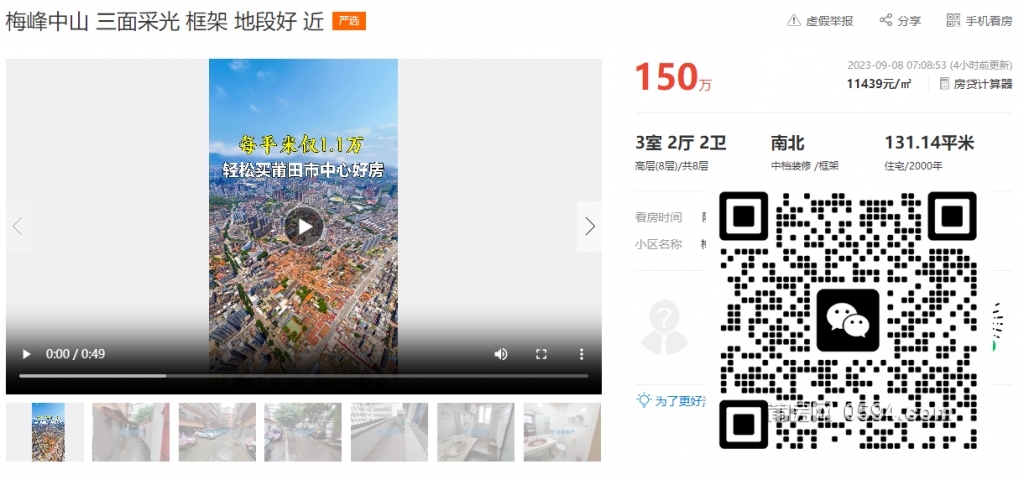Click the 住宅/2000年 text
Screen dimensions: 1024x480
(x=914, y=166)
